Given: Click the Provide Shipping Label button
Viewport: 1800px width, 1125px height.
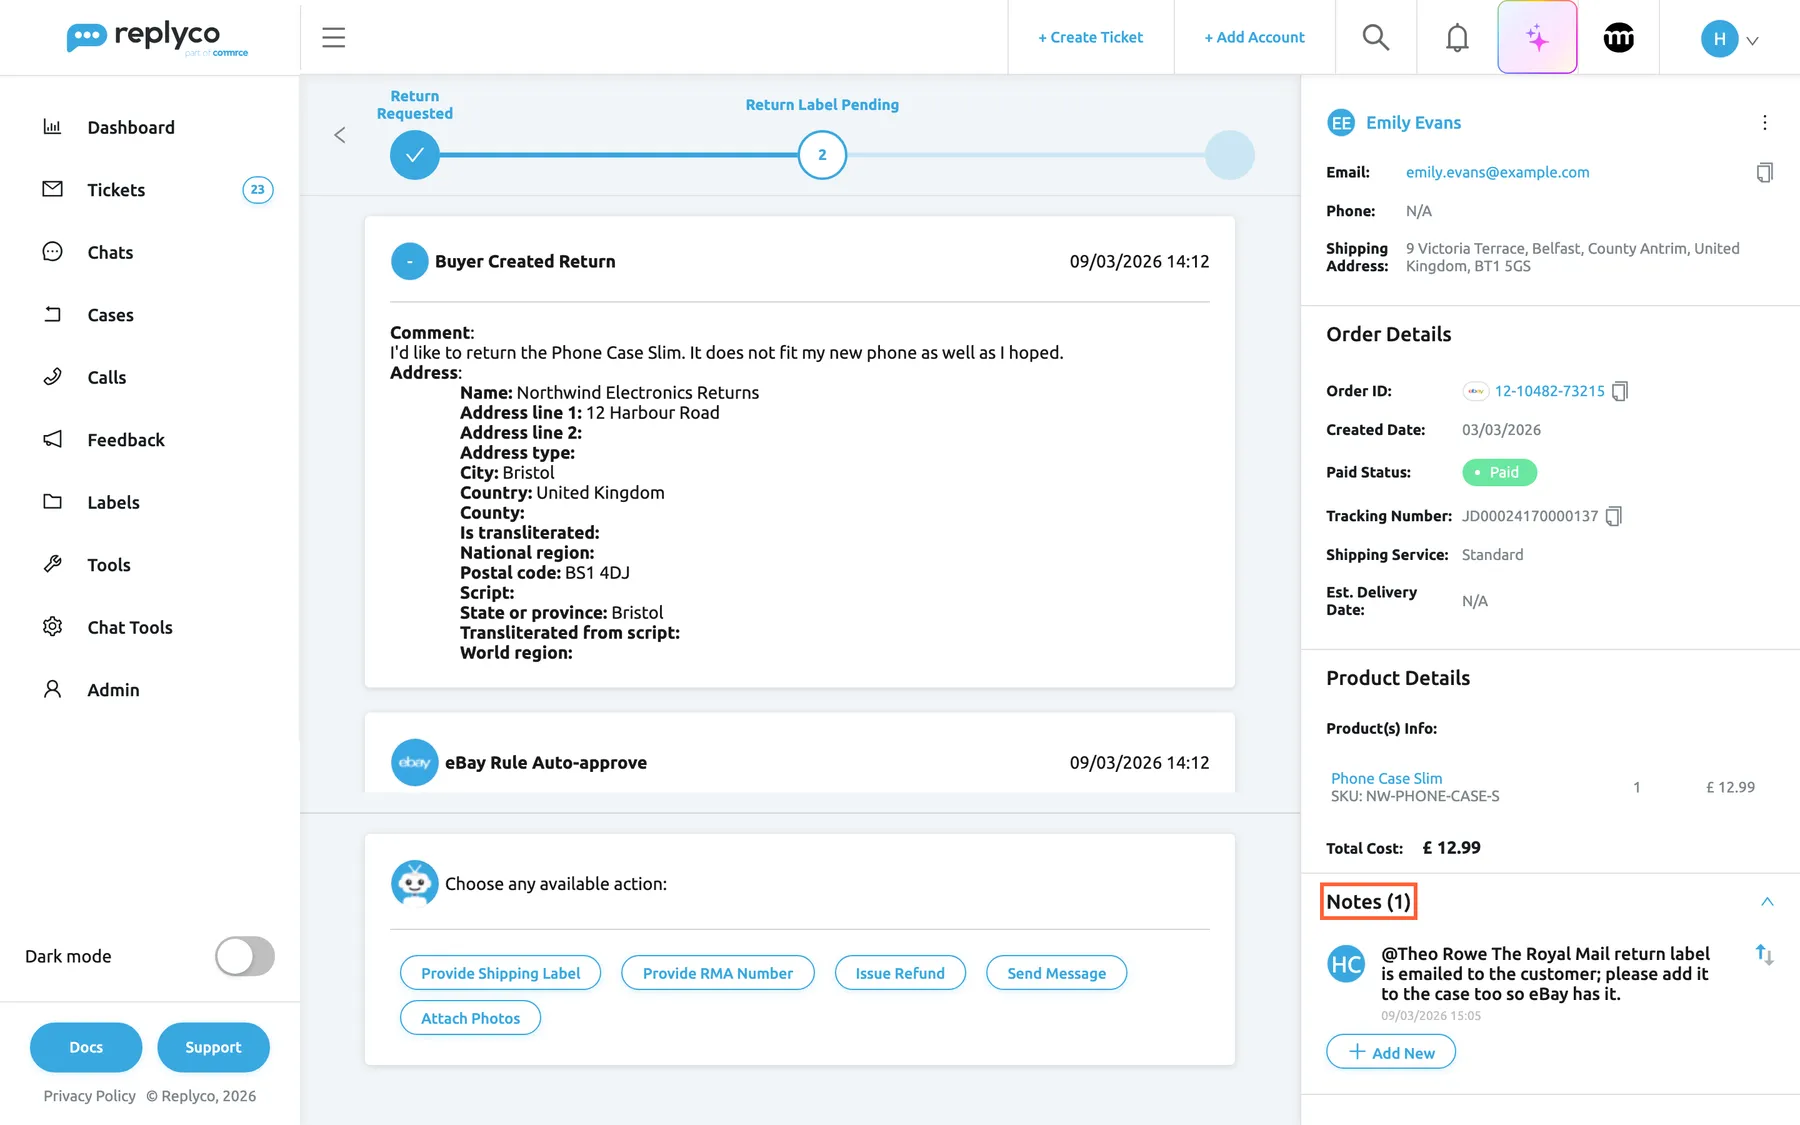Looking at the screenshot, I should coord(500,973).
